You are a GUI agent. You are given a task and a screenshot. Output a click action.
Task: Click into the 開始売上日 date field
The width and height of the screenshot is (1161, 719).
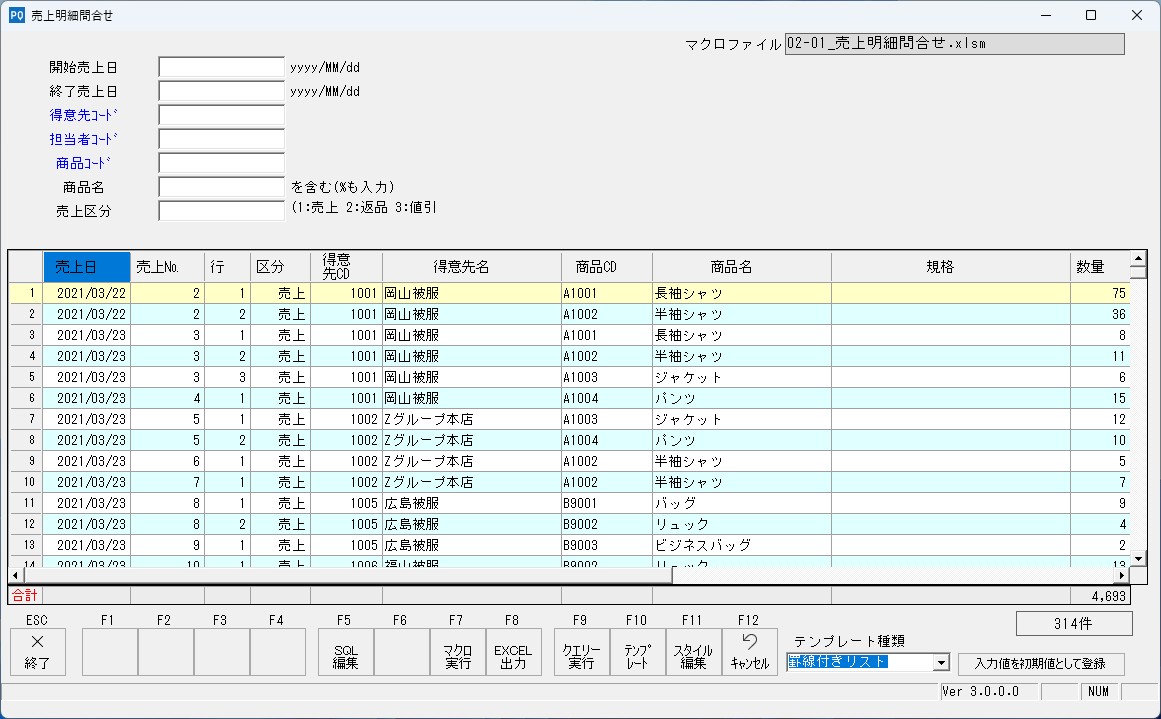[x=221, y=67]
